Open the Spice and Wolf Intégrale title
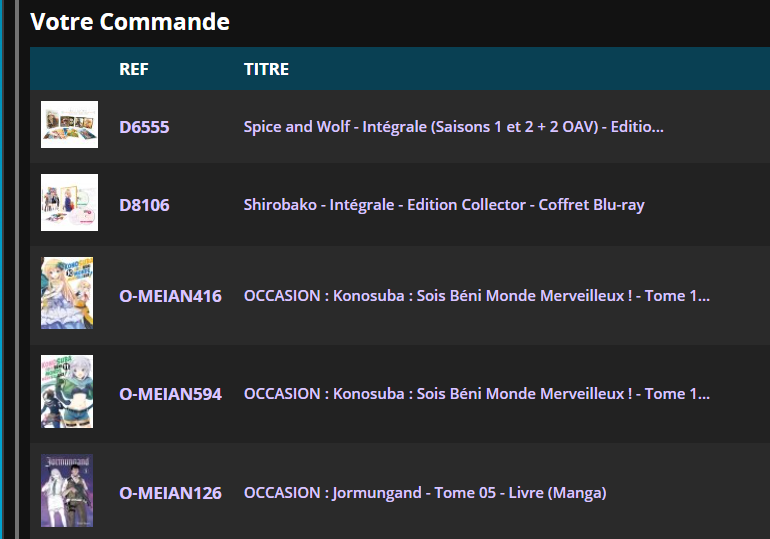The image size is (770, 539). point(454,127)
